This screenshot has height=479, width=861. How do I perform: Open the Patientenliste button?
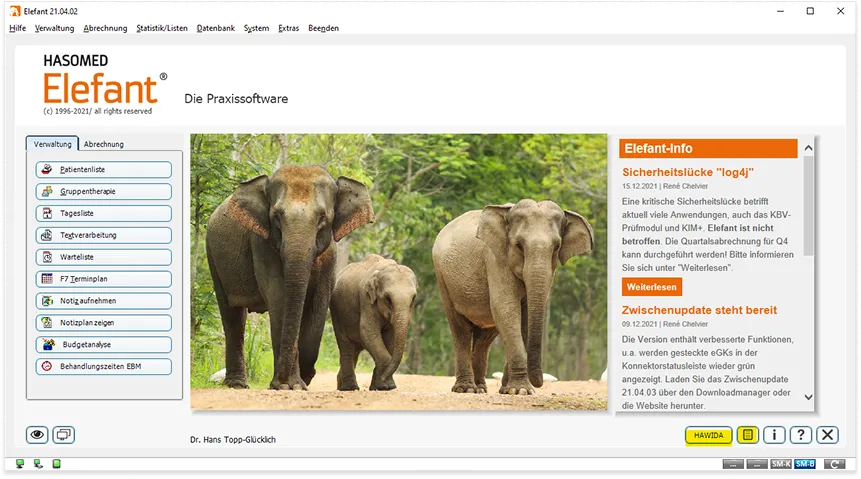[103, 170]
